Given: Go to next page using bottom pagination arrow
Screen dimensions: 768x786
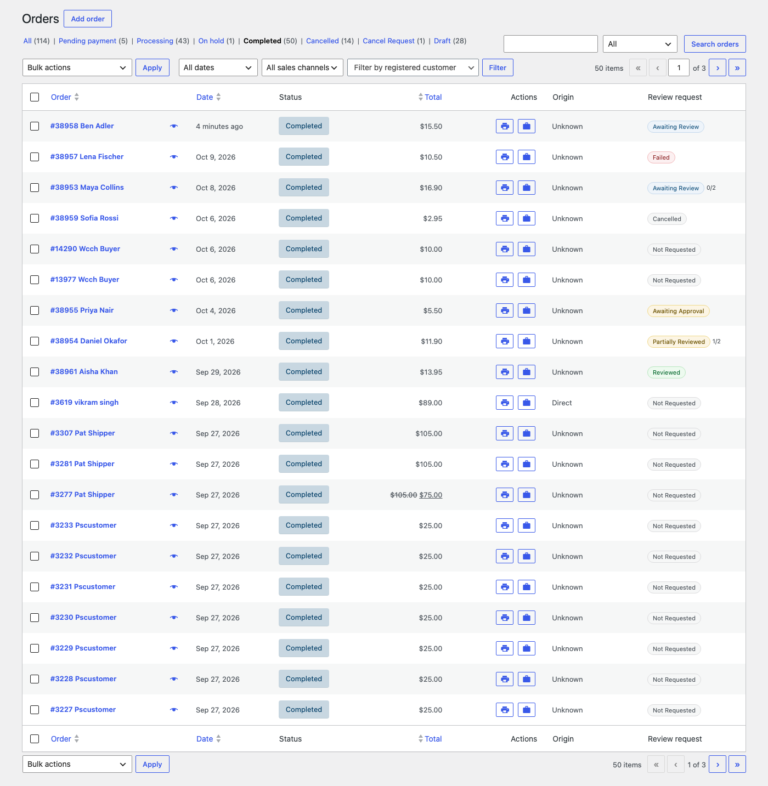Looking at the screenshot, I should point(717,764).
